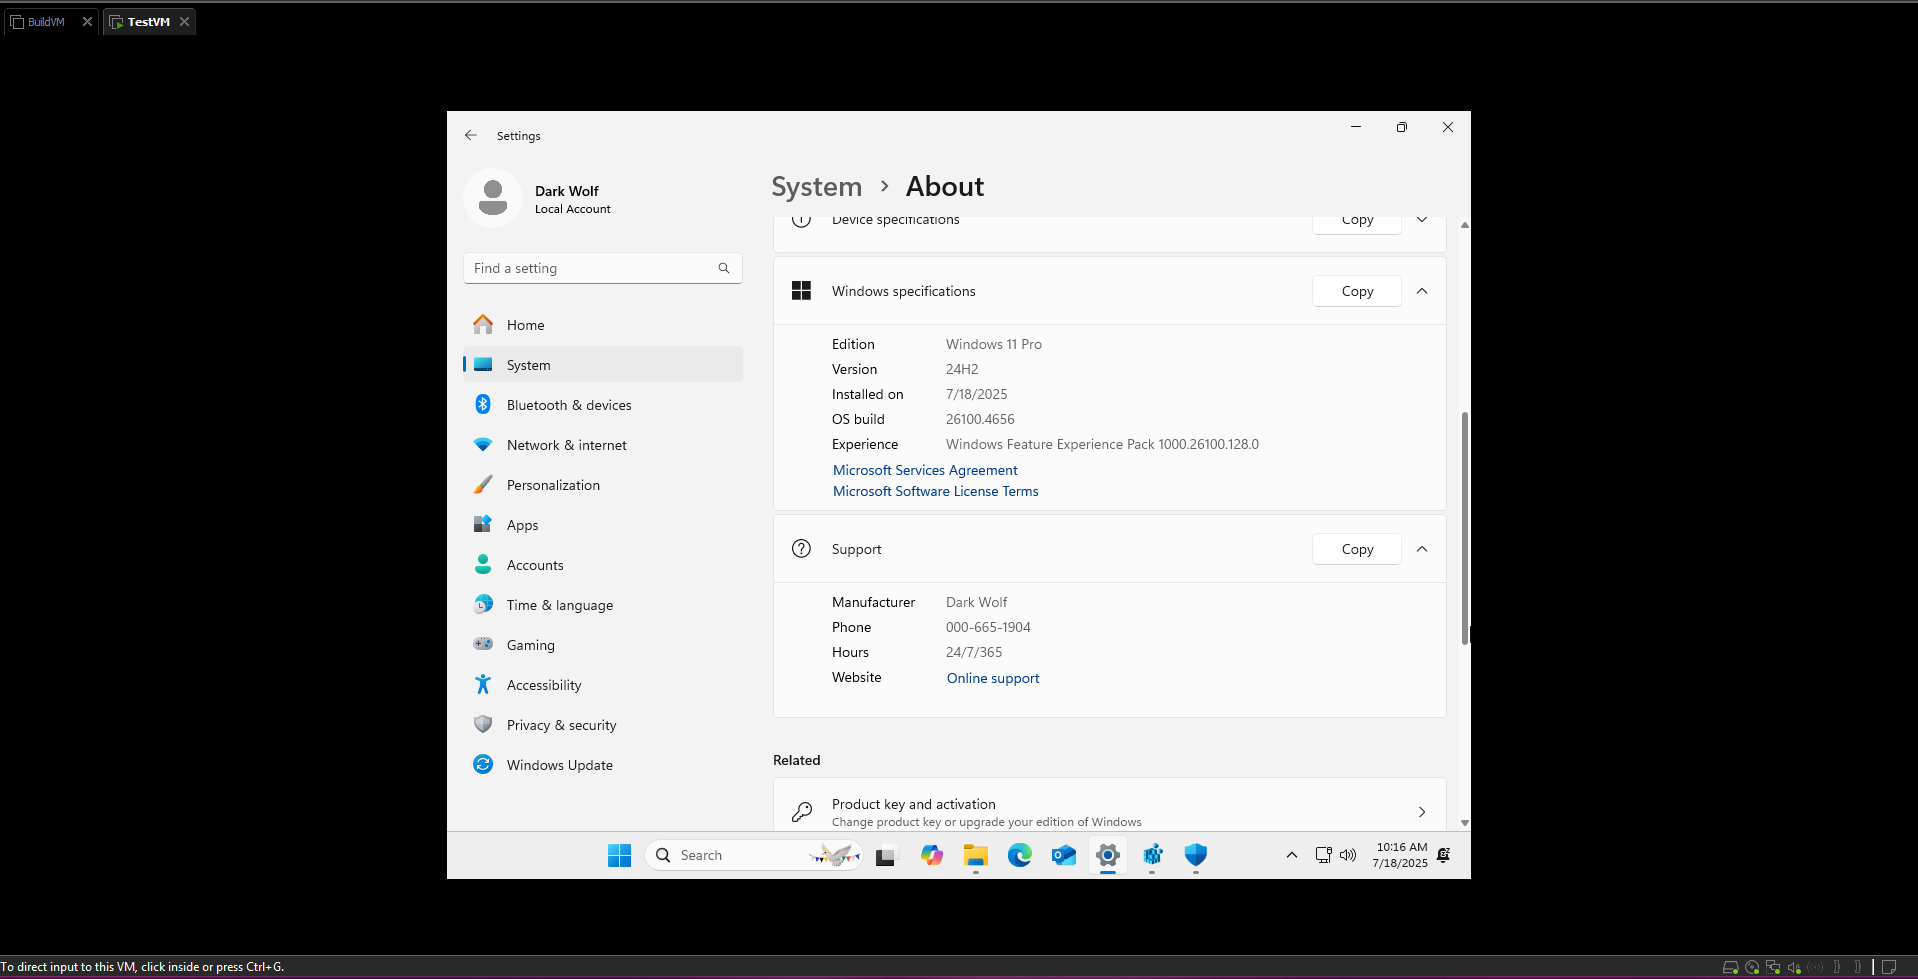Click the Dark Wolf account avatar

(x=493, y=198)
